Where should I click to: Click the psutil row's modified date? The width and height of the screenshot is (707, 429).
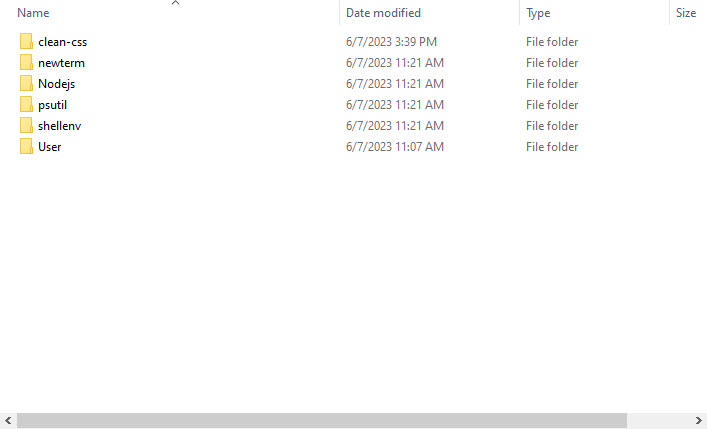pyautogui.click(x=395, y=105)
